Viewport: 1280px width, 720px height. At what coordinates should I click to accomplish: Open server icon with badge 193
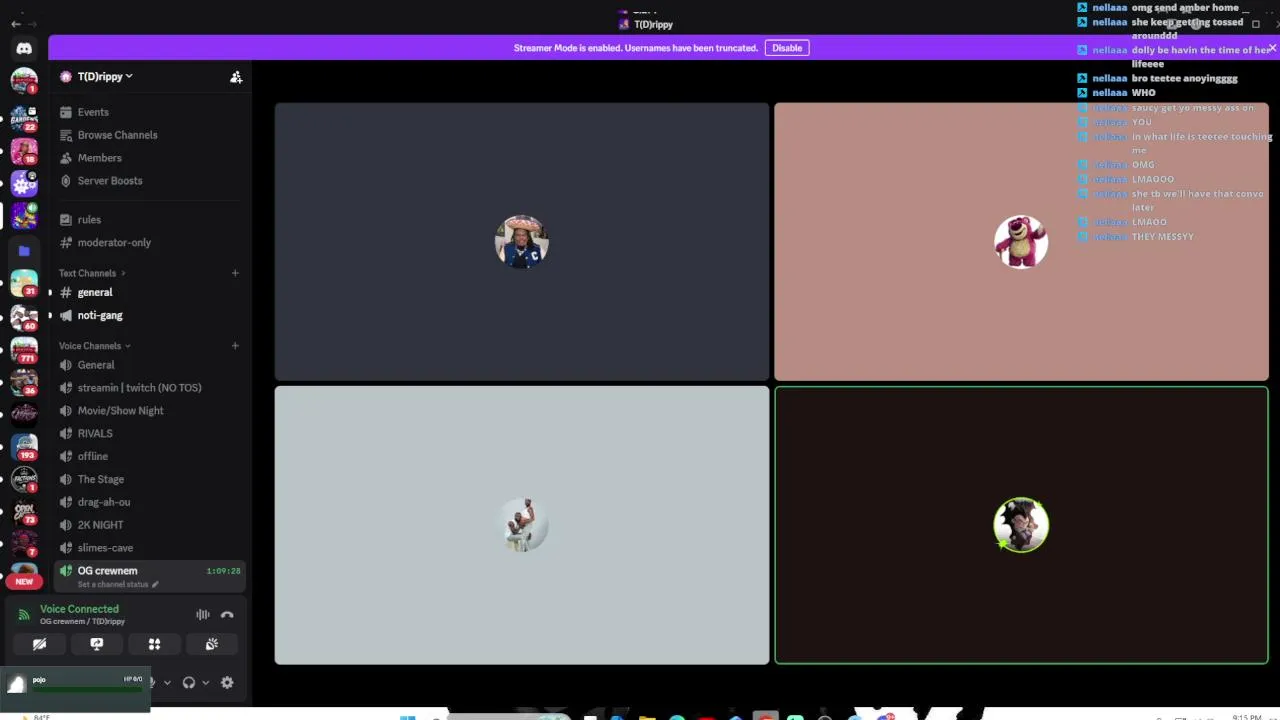click(x=24, y=447)
